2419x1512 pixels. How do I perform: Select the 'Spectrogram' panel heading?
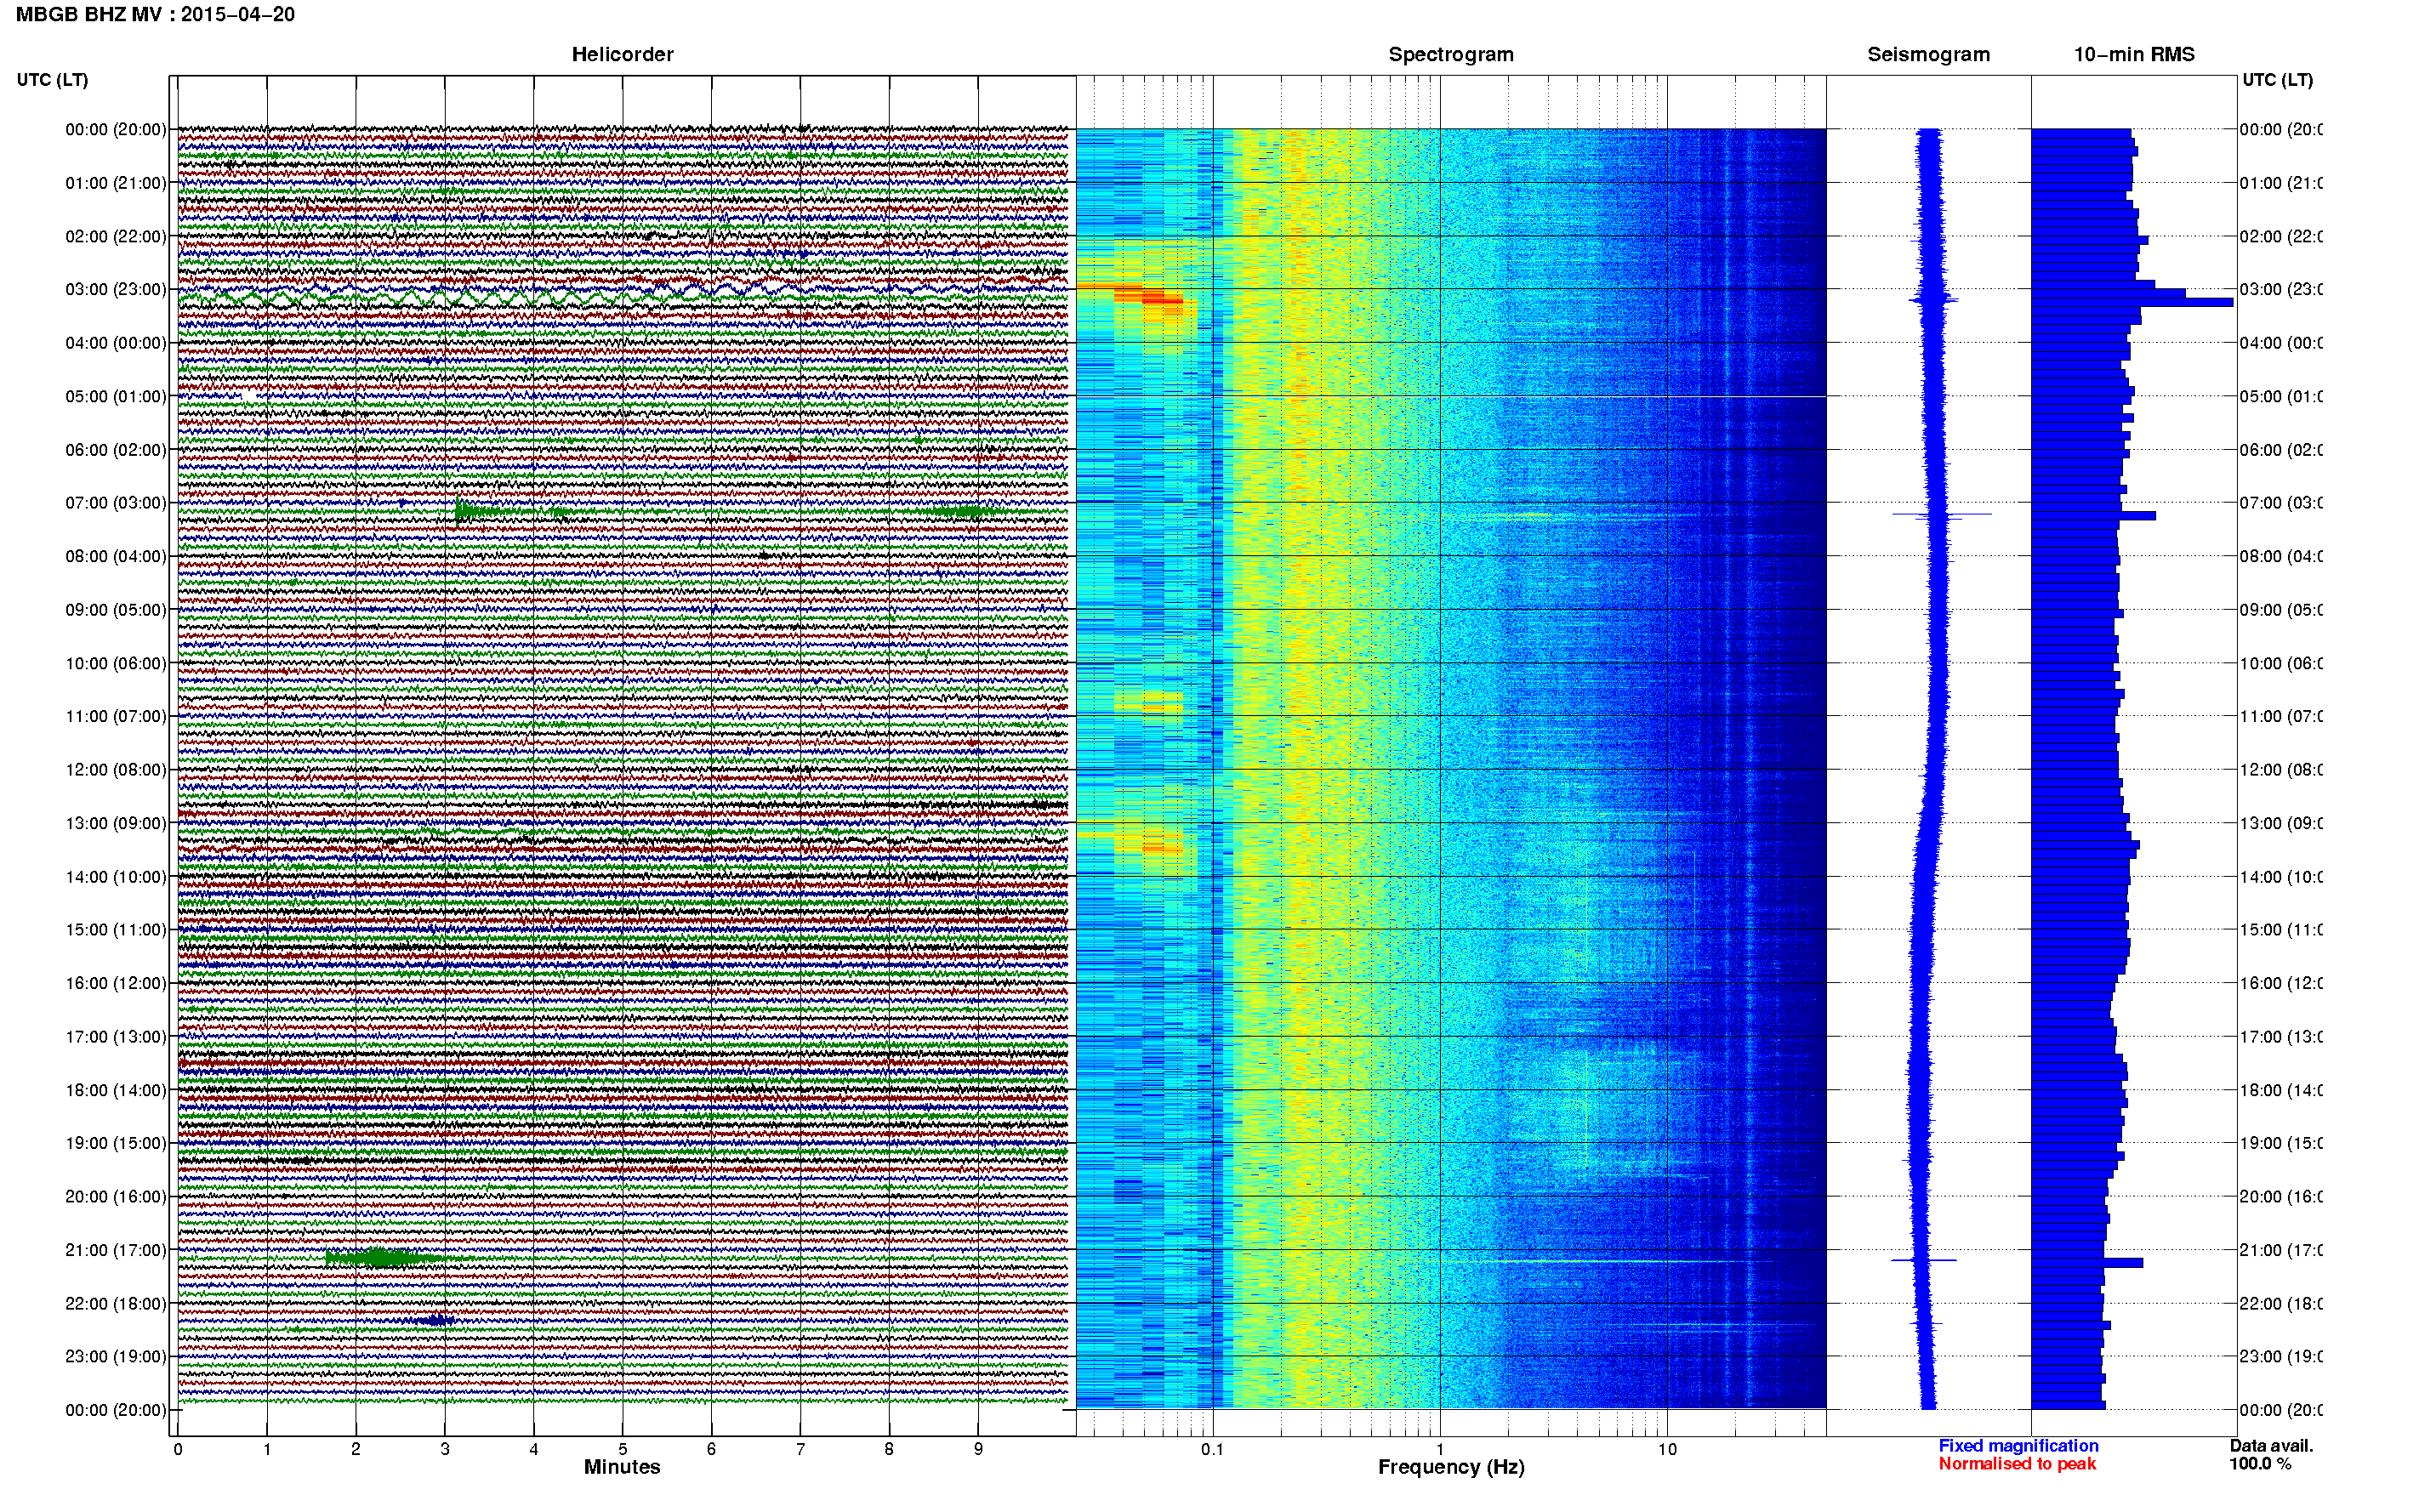(x=1451, y=54)
